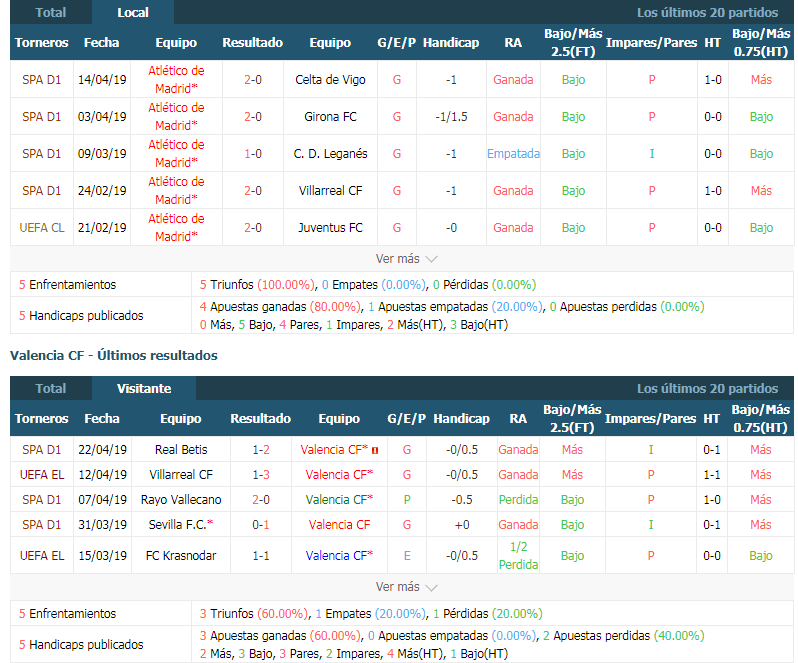Image resolution: width=798 pixels, height=663 pixels.
Task: Expand Ver más under Atlético results
Action: click(406, 258)
